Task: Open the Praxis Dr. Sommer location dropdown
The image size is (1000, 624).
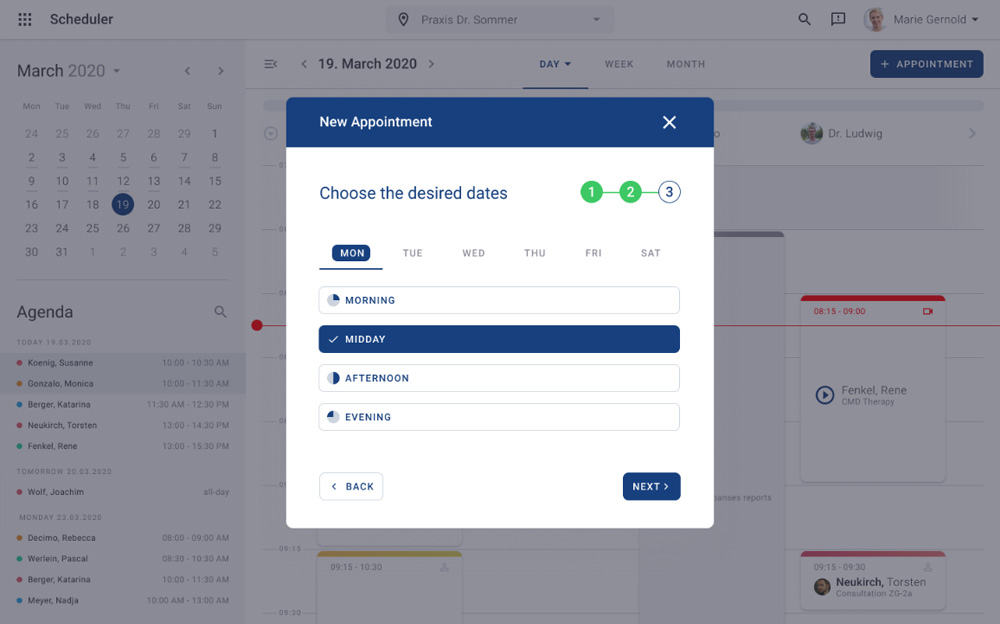Action: [500, 20]
